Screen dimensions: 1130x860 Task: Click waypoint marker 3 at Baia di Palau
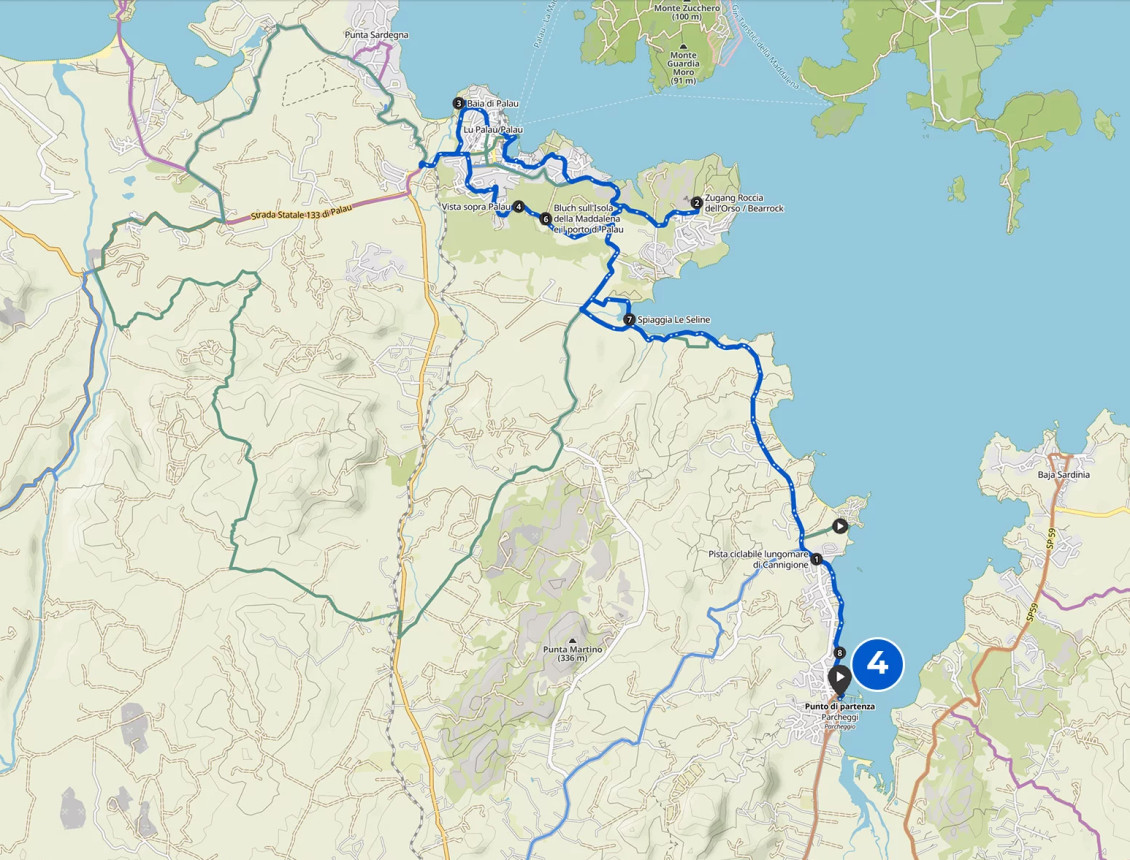click(458, 103)
